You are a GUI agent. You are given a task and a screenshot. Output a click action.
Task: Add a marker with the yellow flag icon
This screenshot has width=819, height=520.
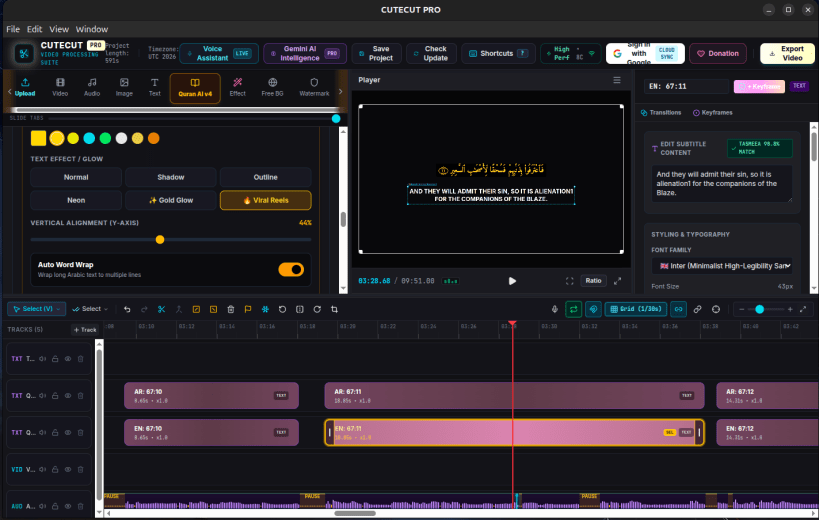(248, 309)
